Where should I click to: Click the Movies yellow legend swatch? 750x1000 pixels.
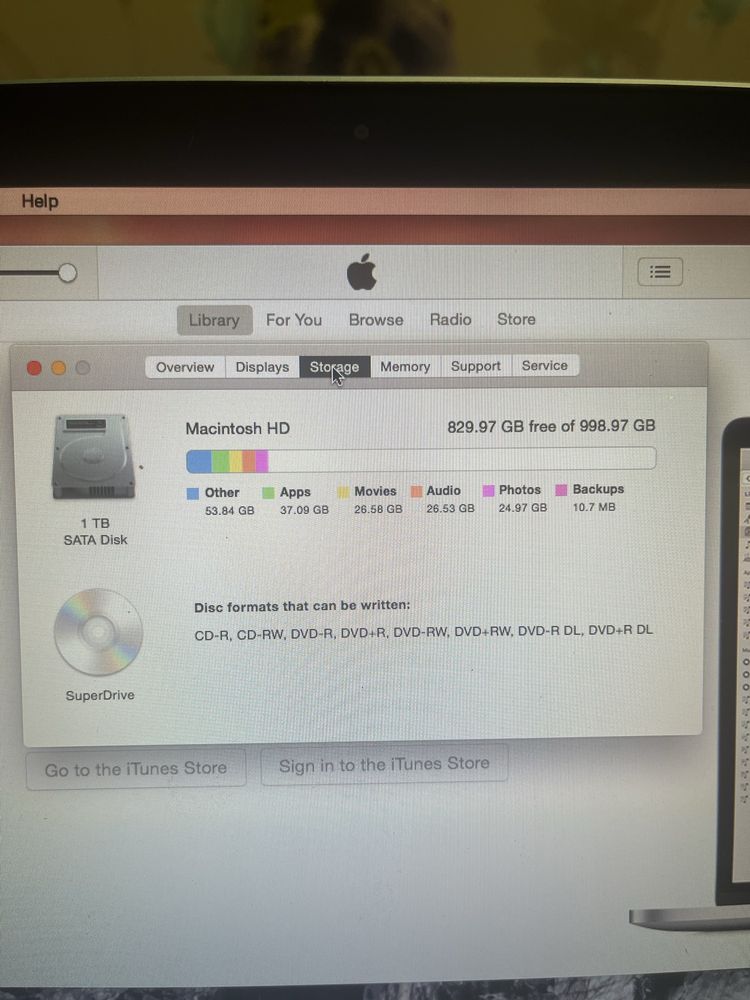tap(343, 492)
